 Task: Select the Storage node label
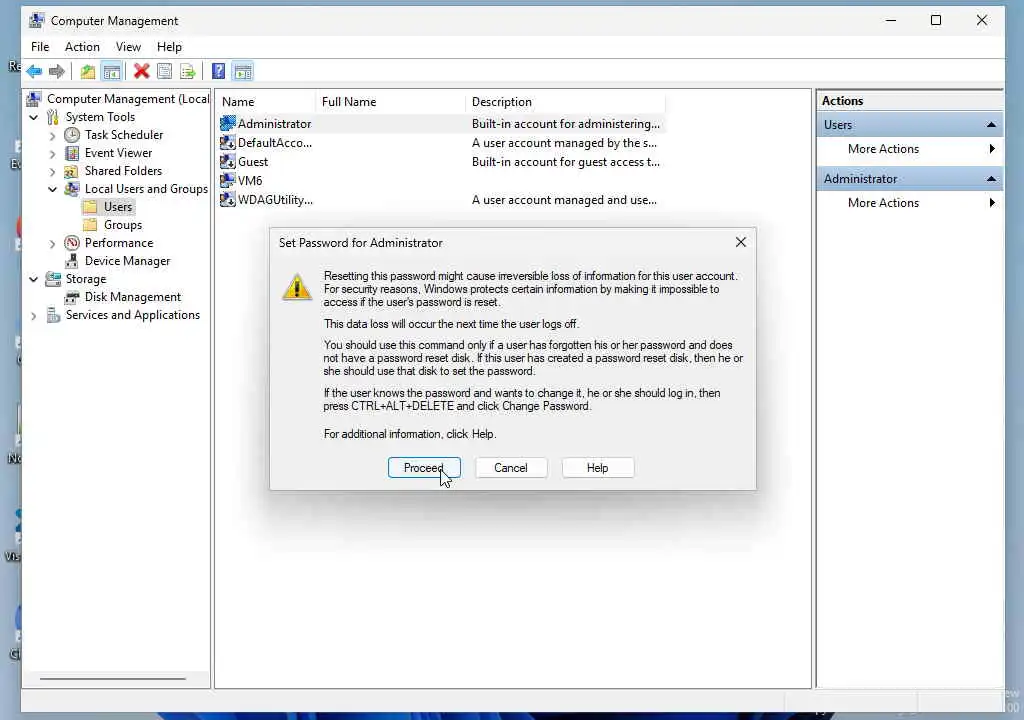86,279
